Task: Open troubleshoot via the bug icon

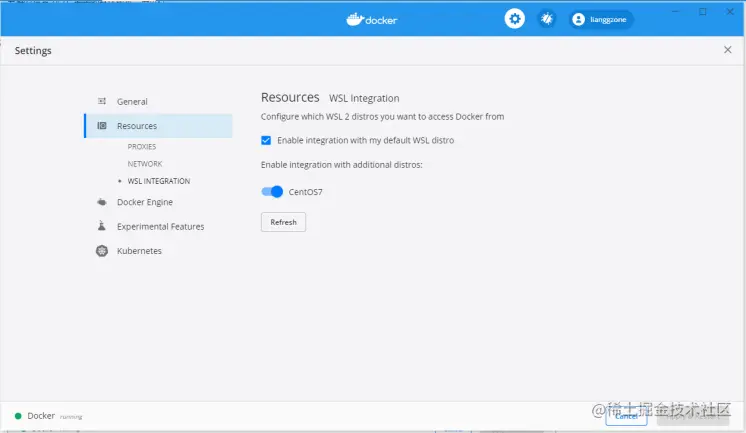Action: coord(547,19)
